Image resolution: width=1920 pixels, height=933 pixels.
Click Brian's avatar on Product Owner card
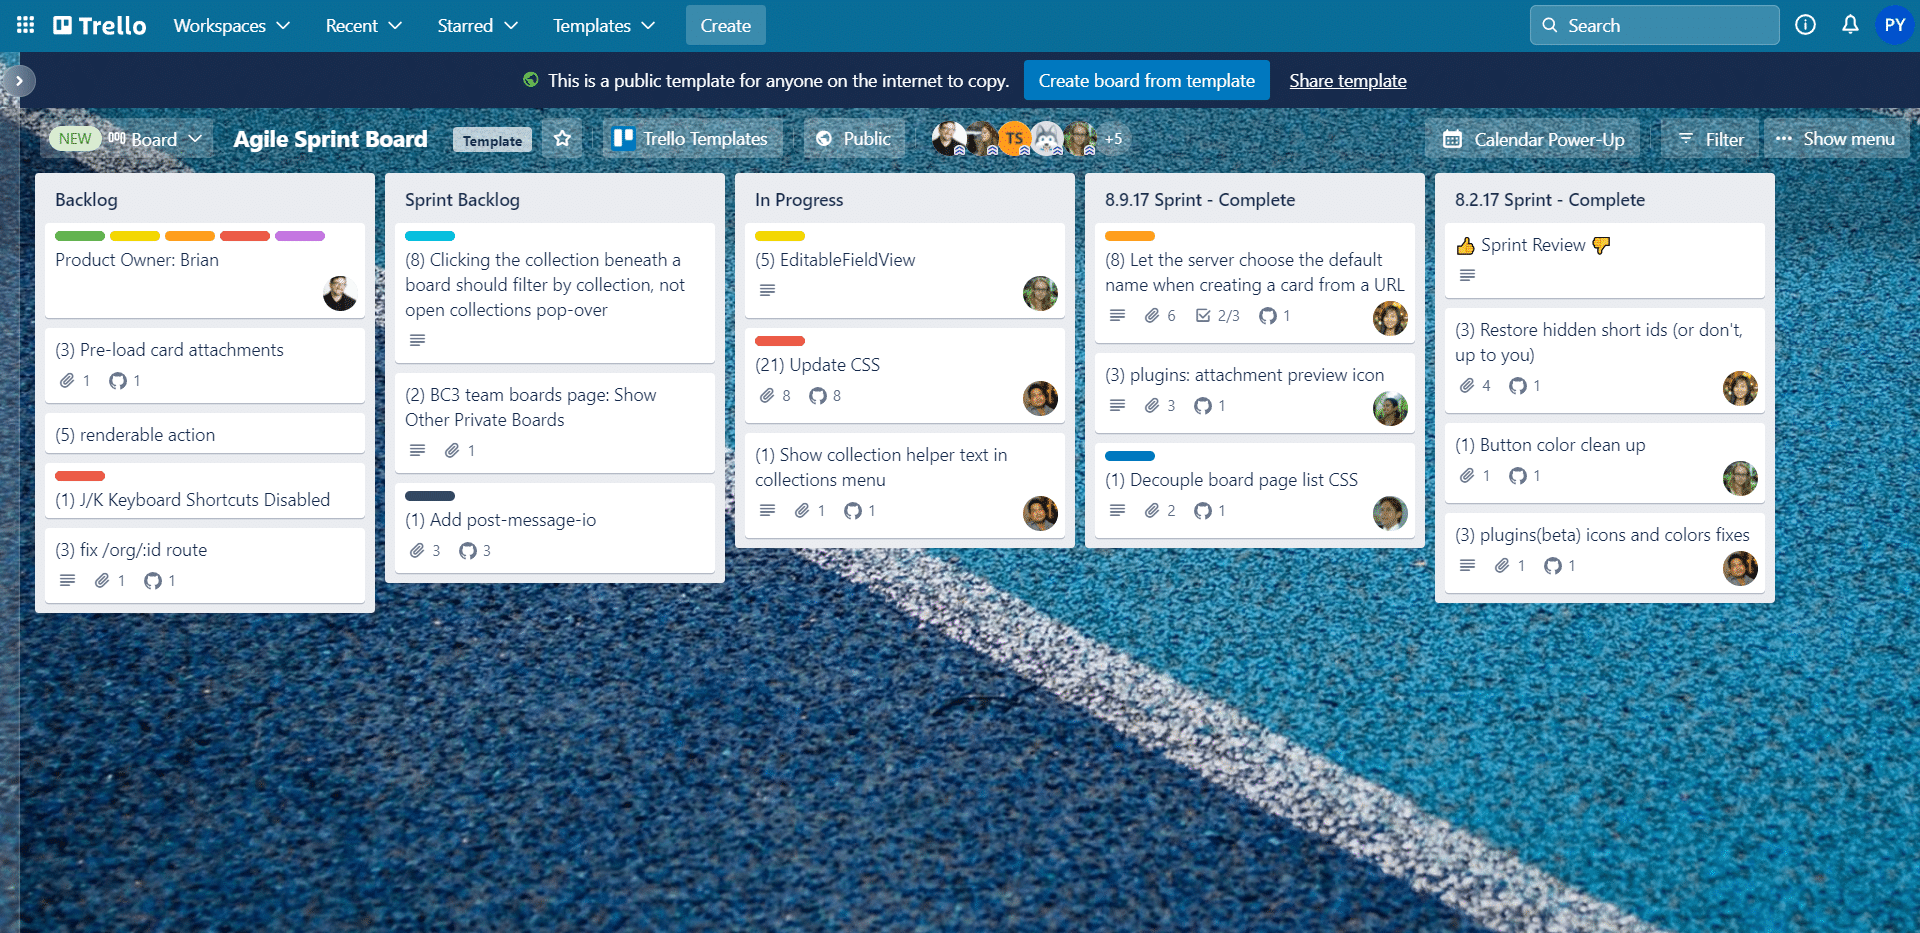click(340, 293)
